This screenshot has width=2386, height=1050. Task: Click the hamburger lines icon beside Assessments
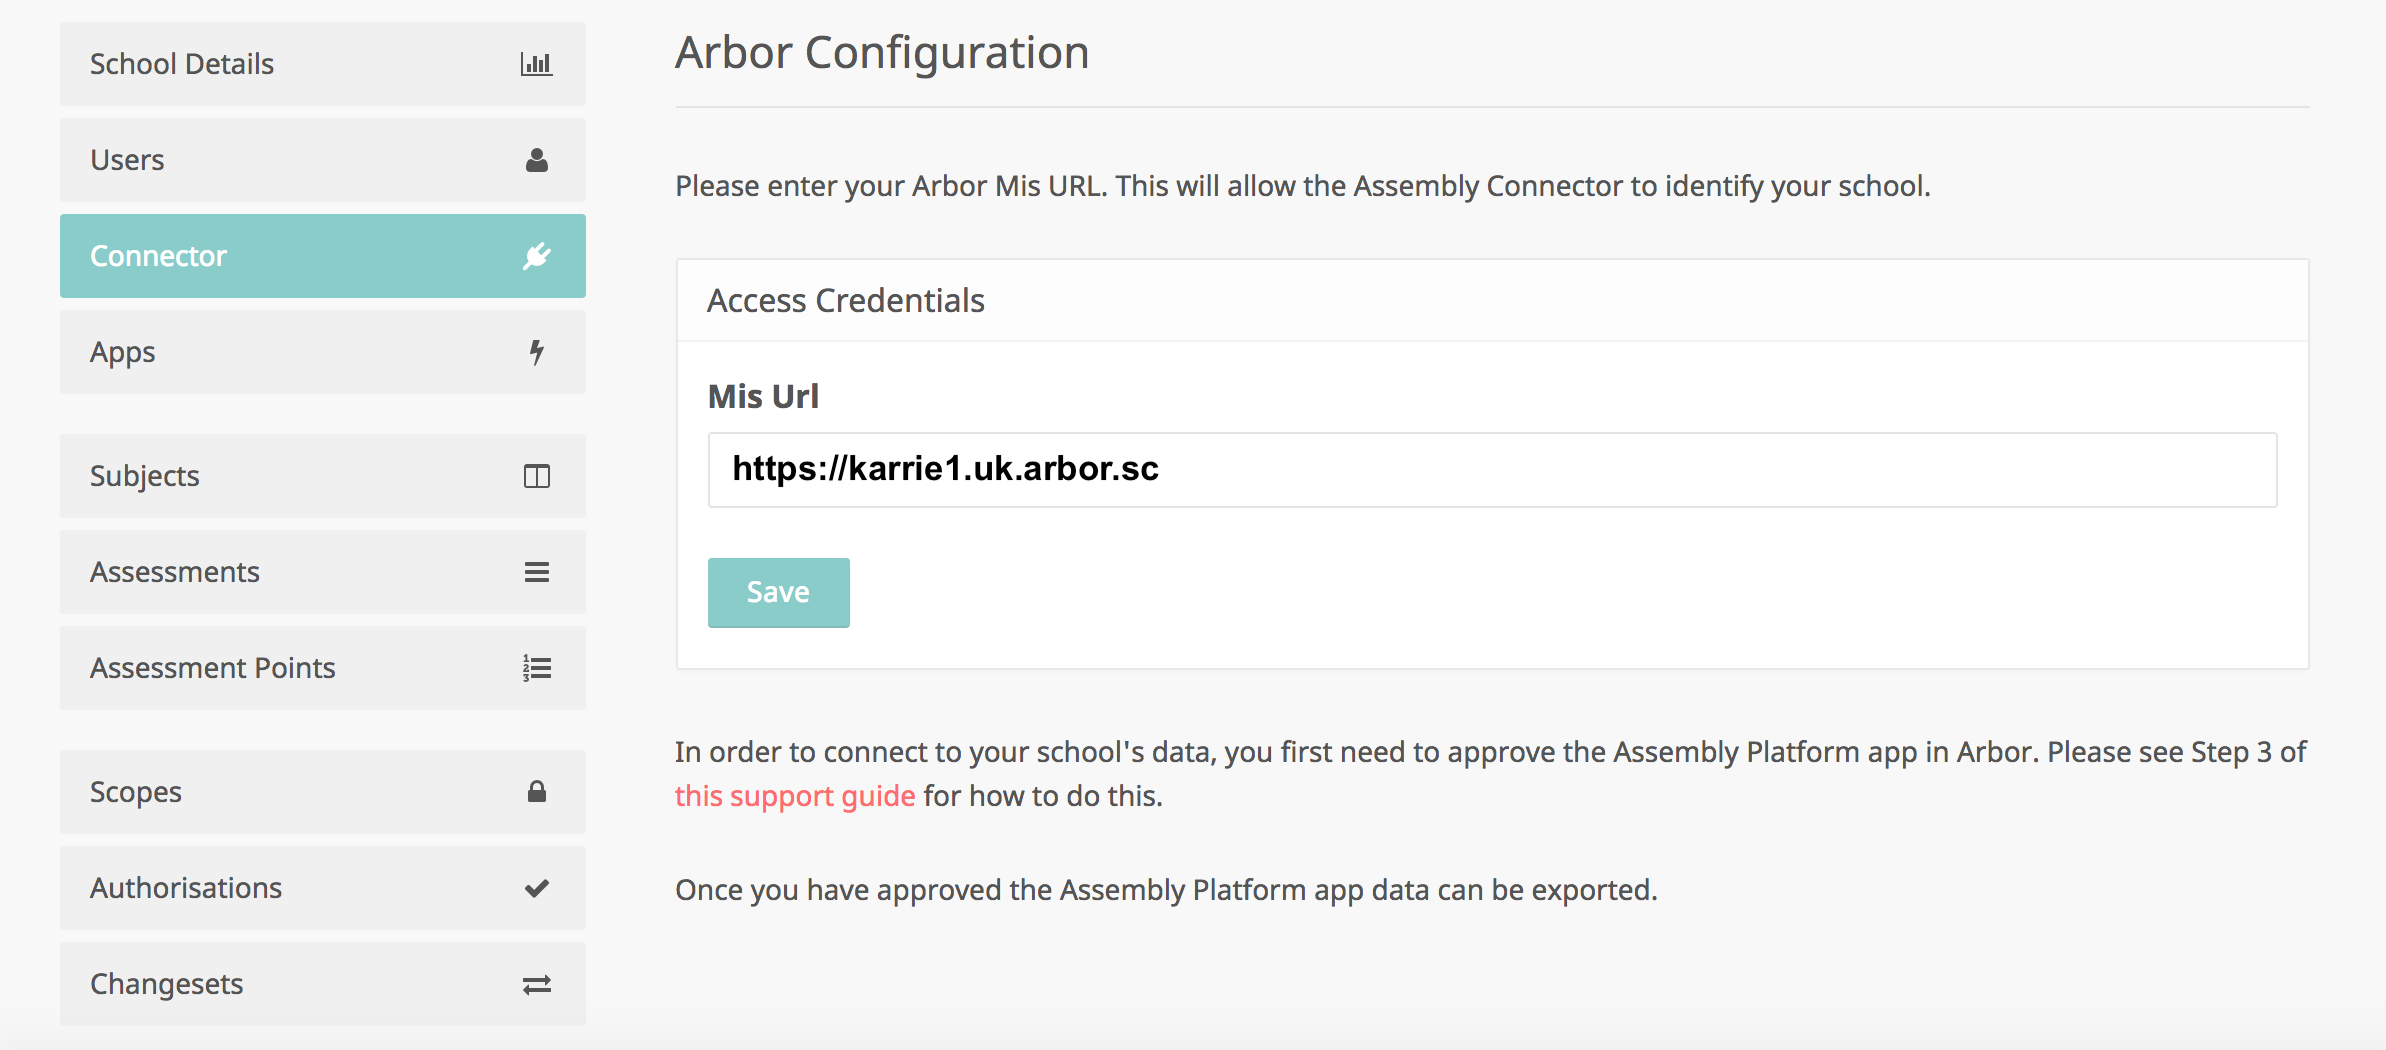[x=536, y=572]
